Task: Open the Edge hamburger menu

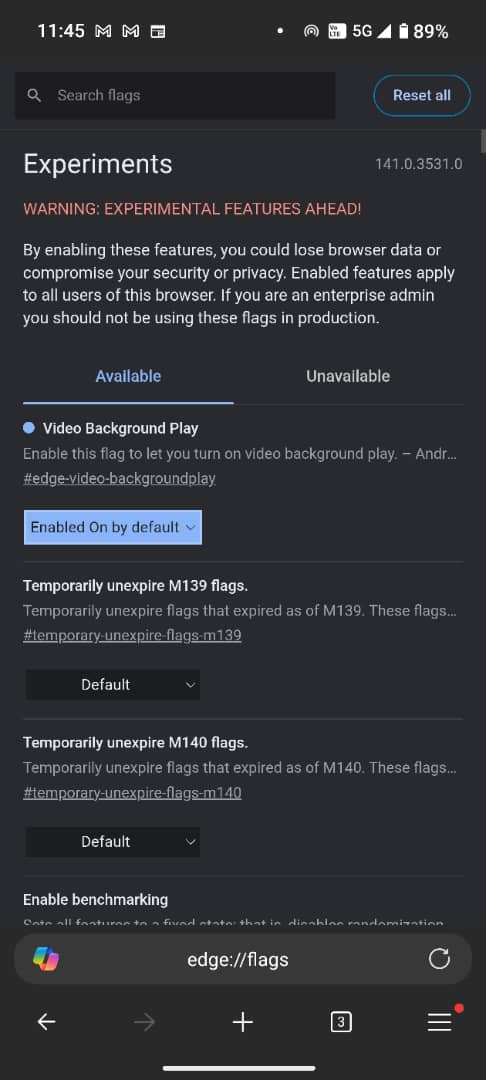Action: point(439,1022)
